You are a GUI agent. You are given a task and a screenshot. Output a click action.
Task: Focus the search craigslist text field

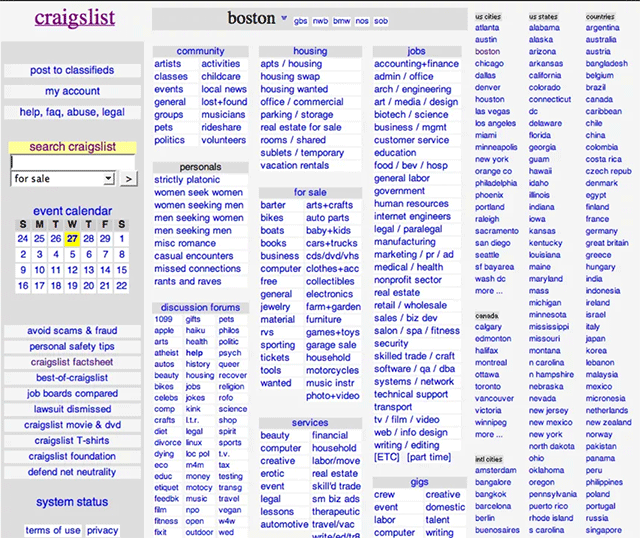click(72, 162)
